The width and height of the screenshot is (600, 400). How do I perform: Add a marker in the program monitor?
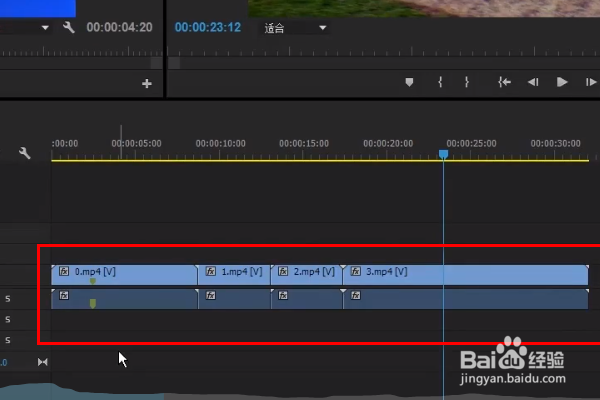coord(409,82)
